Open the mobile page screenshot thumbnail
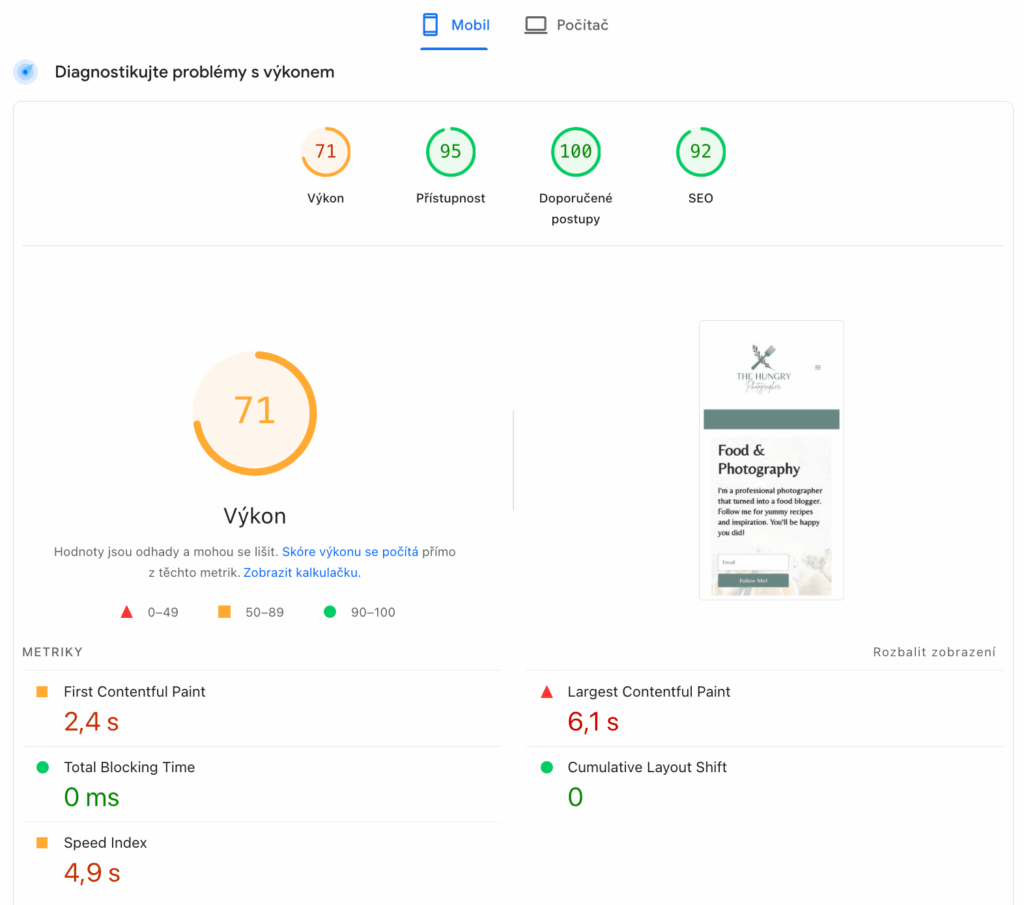Screen dimensions: 1024x905 pos(771,460)
